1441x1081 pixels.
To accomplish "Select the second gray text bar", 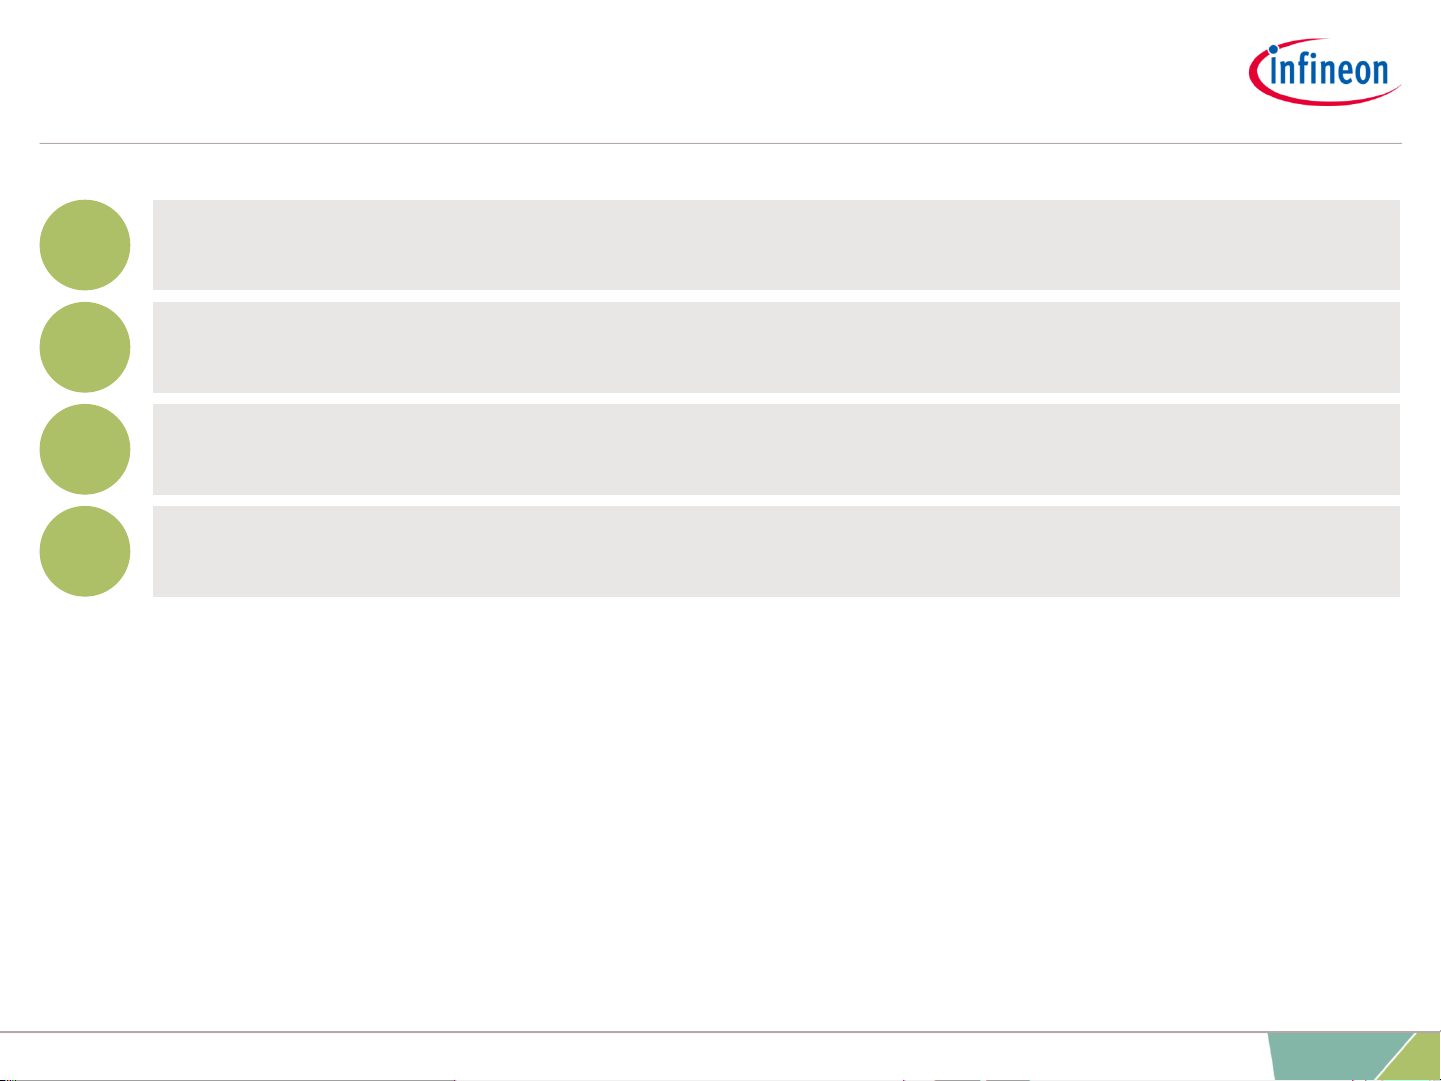I will point(776,347).
